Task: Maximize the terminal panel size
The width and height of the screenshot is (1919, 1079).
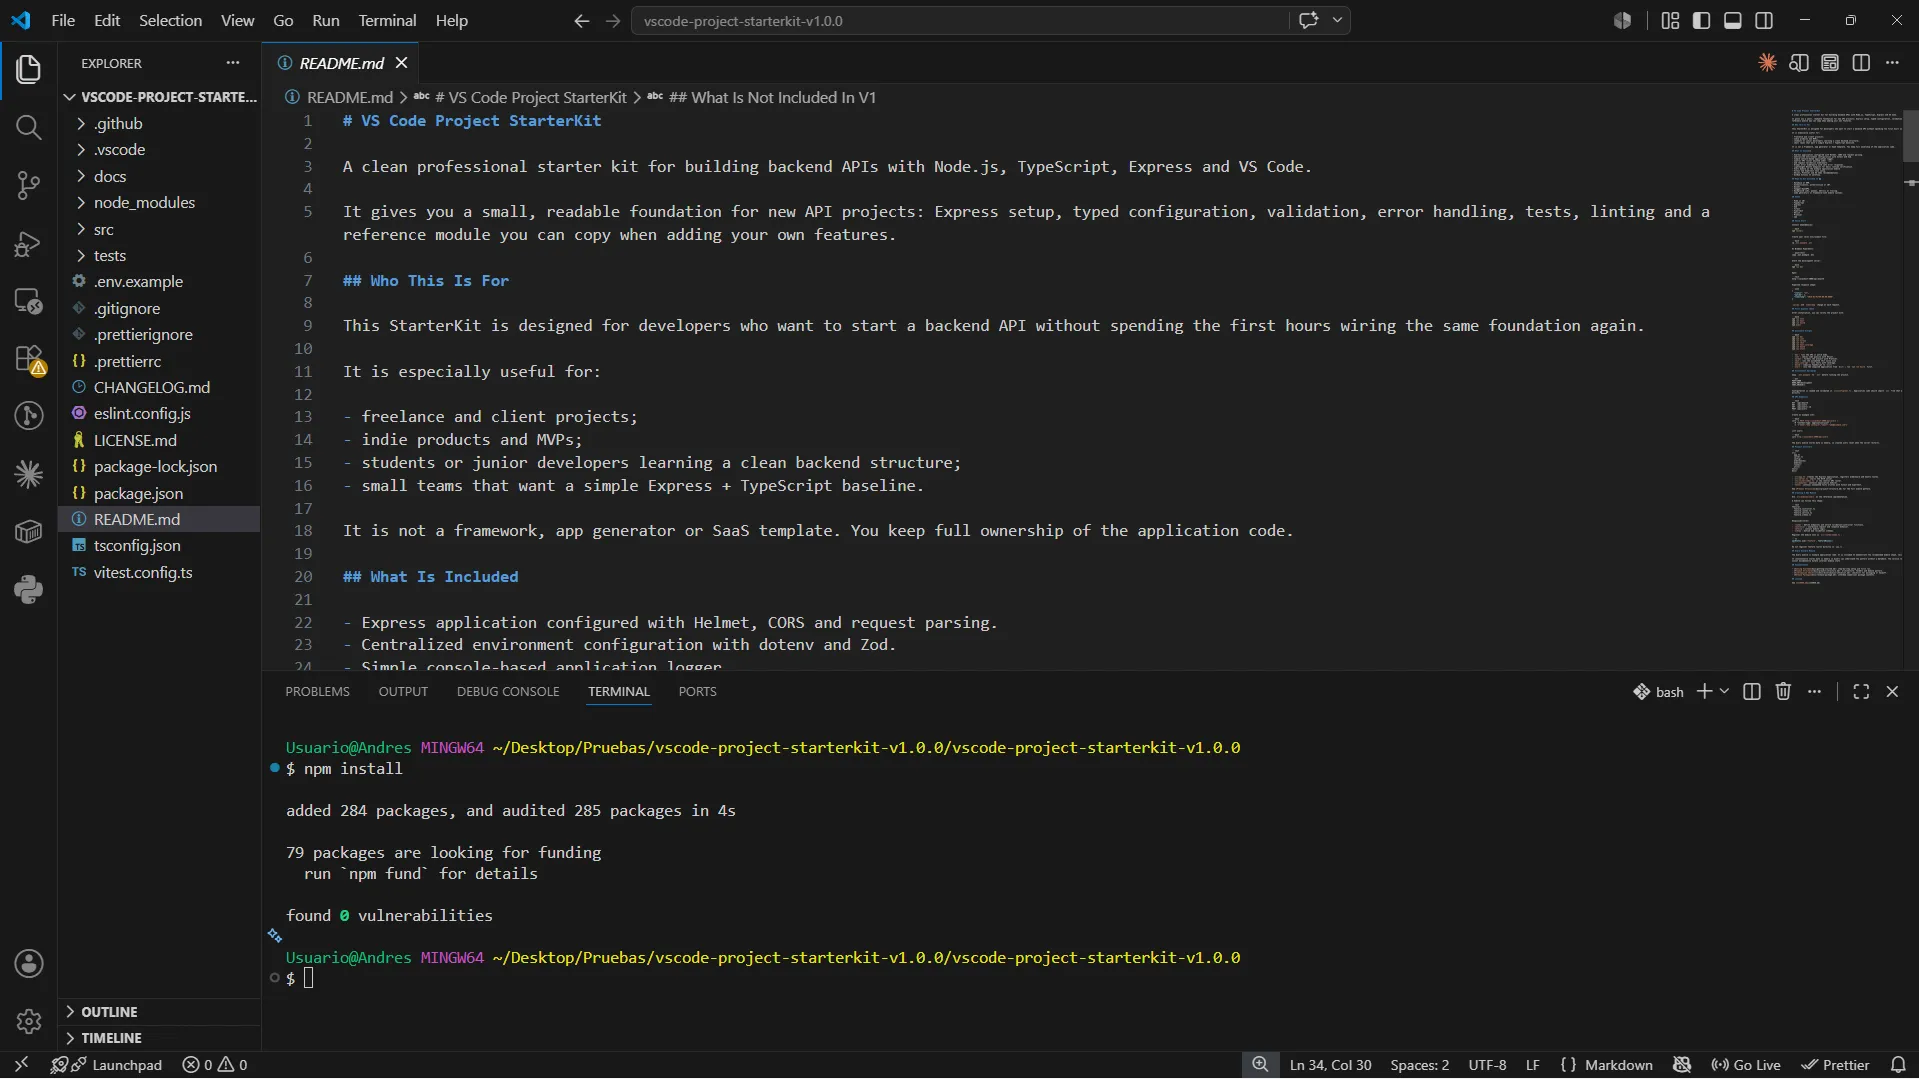Action: pyautogui.click(x=1861, y=692)
